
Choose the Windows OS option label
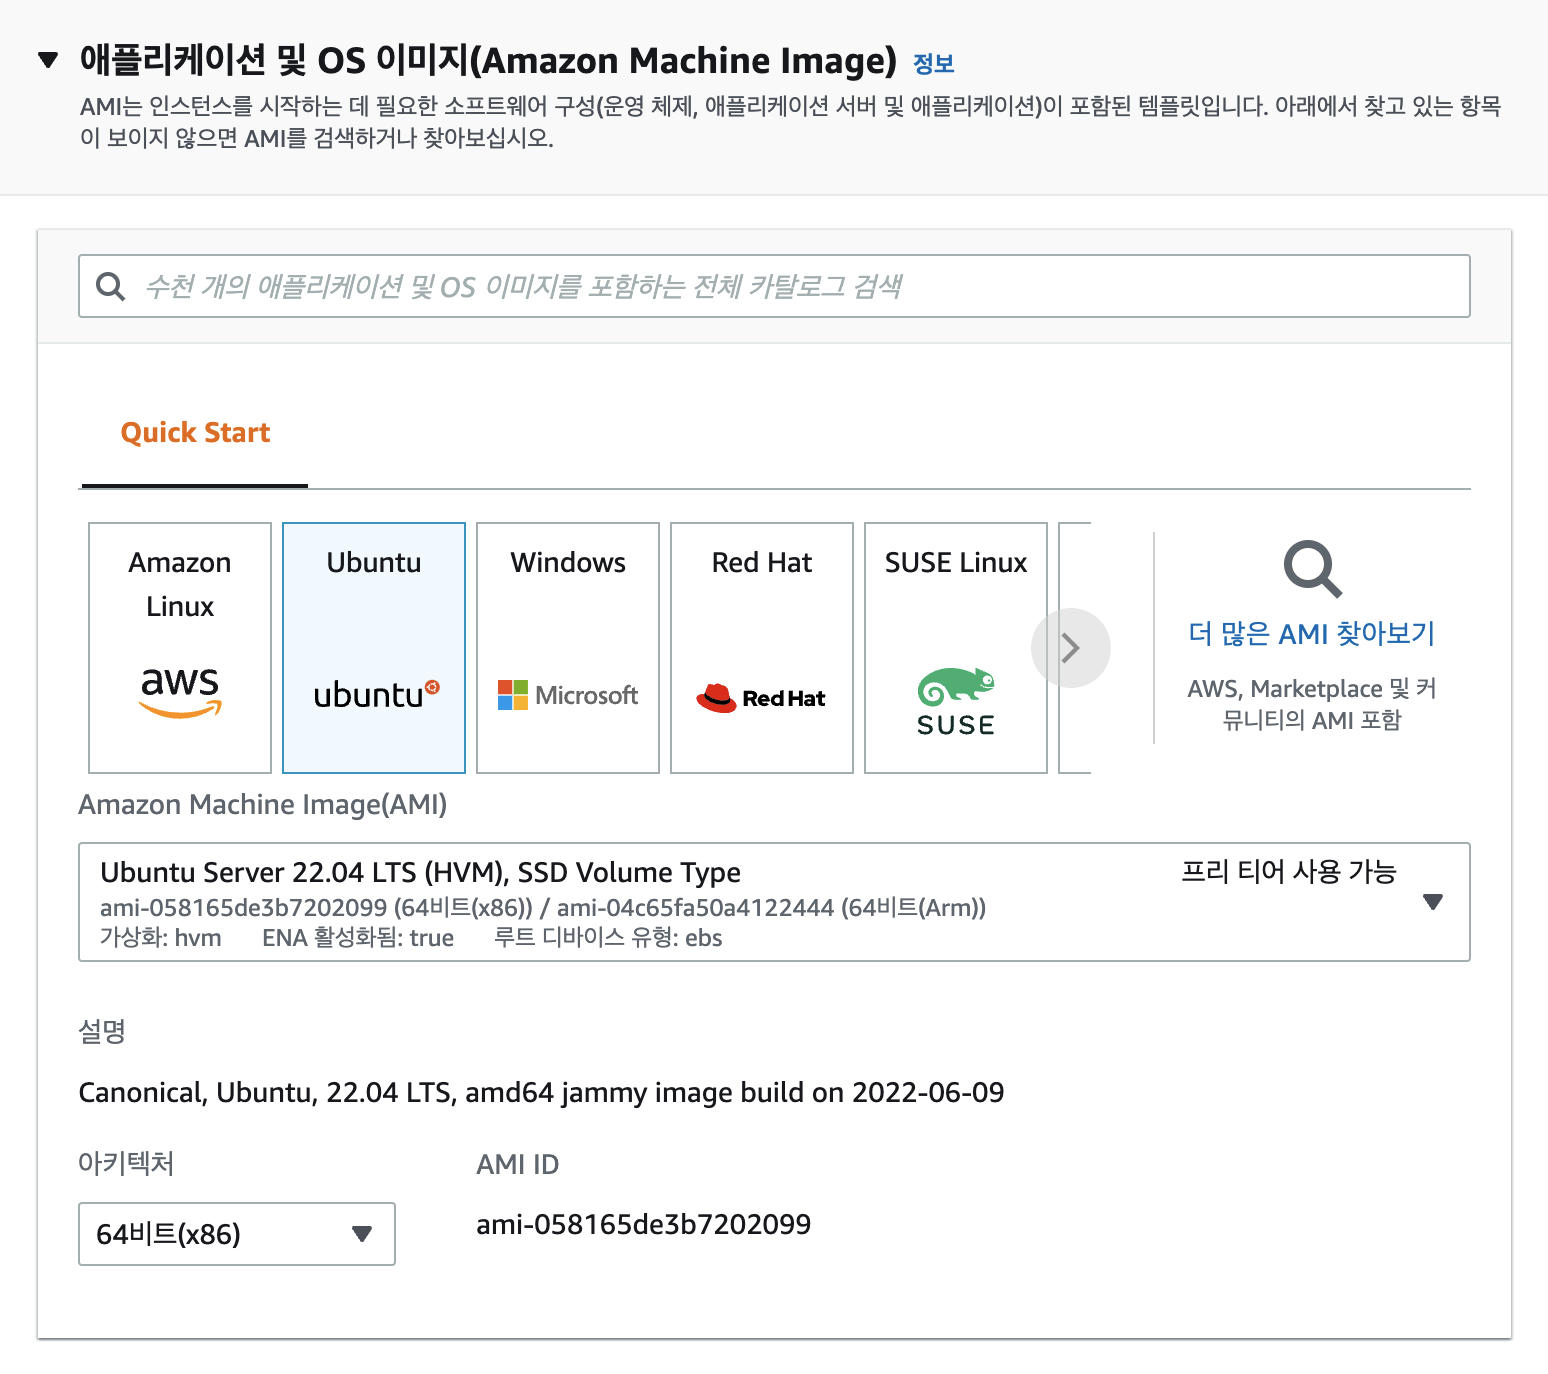point(568,563)
